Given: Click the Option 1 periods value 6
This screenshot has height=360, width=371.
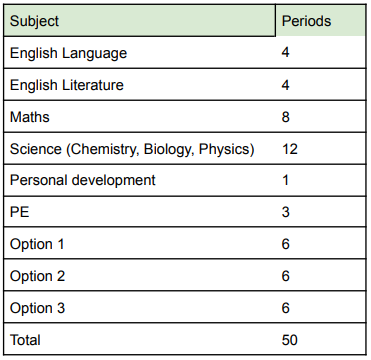Looking at the screenshot, I should click(285, 244).
